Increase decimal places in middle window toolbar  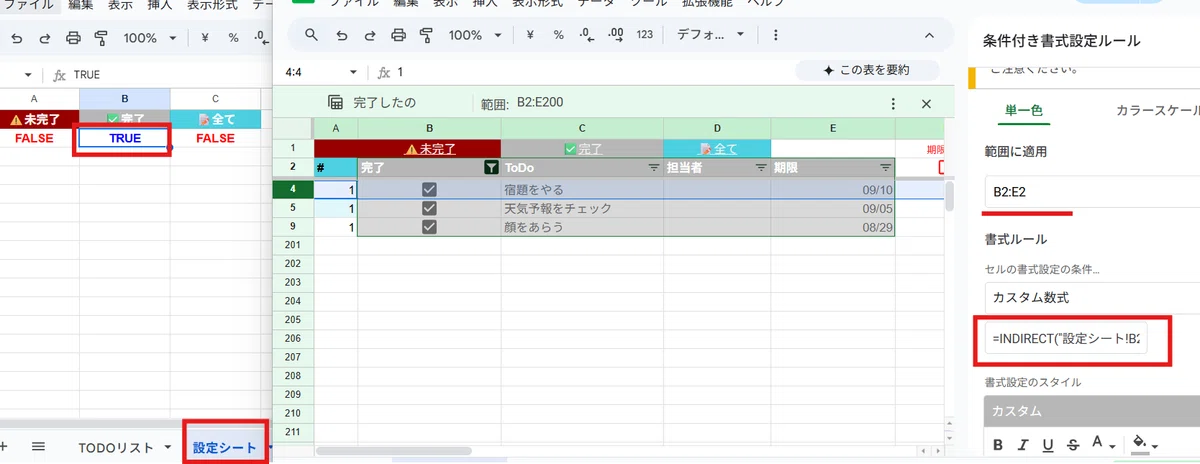pyautogui.click(x=616, y=35)
